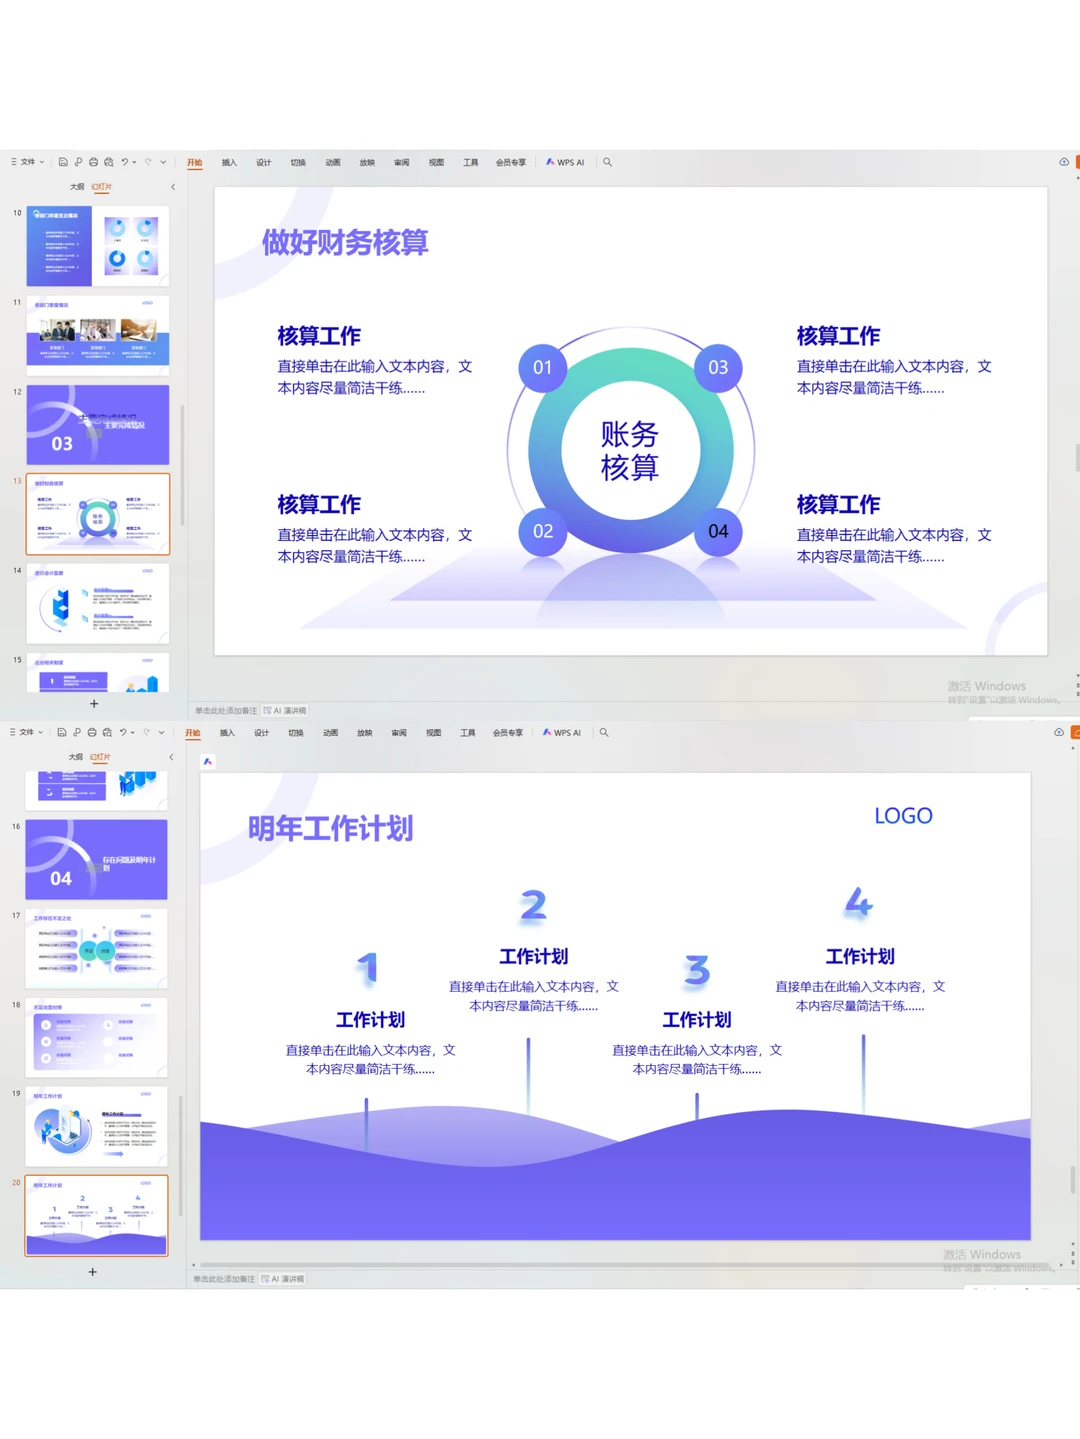1080x1439 pixels.
Task: Open search with the magnifier icon
Action: 606,161
